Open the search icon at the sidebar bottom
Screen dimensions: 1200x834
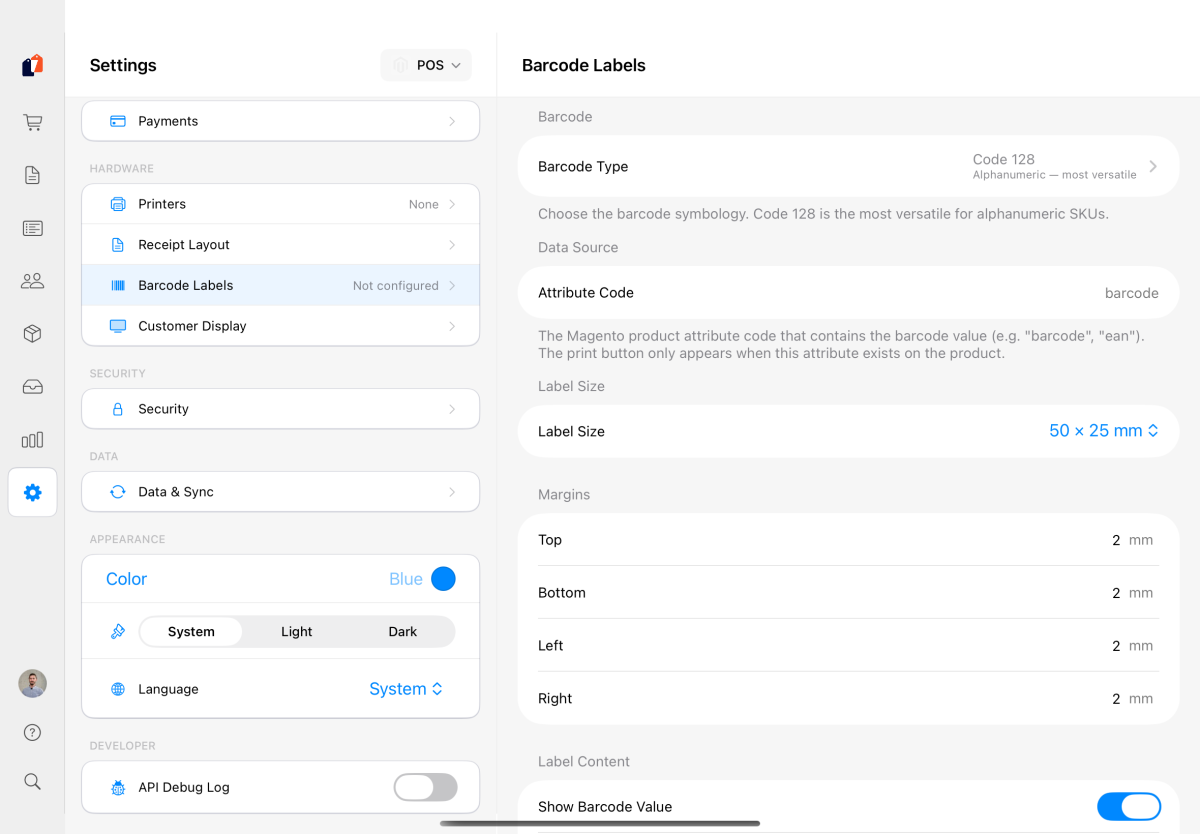tap(32, 781)
